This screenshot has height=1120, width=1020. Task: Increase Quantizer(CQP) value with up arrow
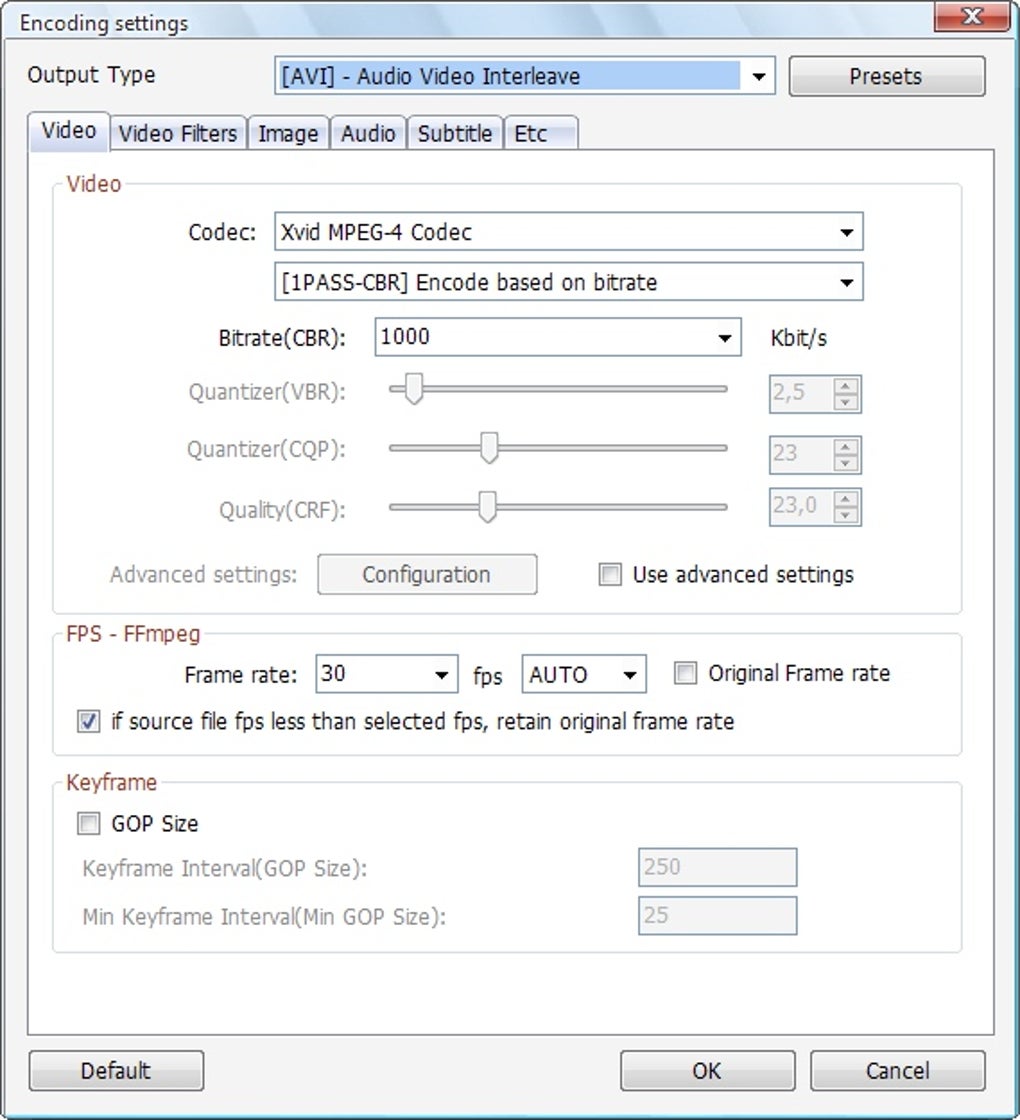pos(846,447)
